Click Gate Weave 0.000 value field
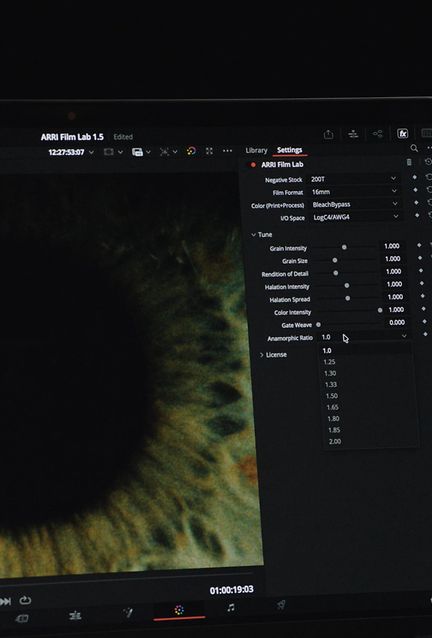The width and height of the screenshot is (432, 638). (x=397, y=322)
